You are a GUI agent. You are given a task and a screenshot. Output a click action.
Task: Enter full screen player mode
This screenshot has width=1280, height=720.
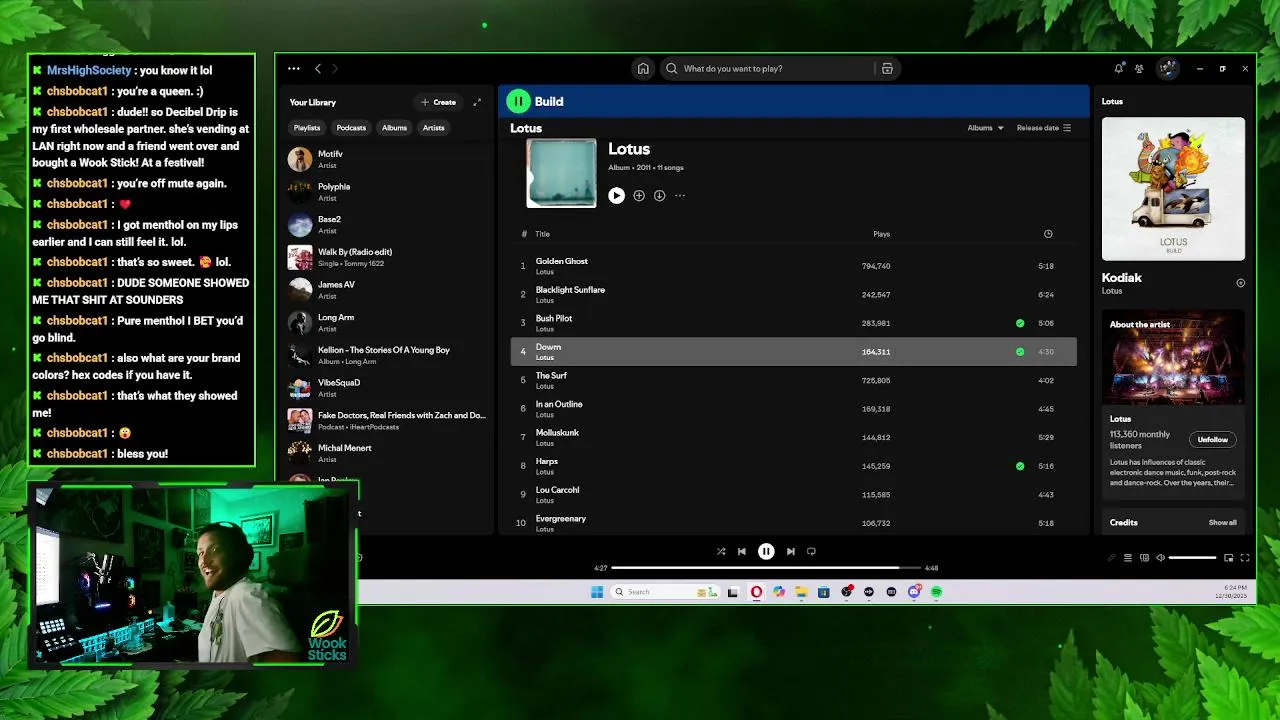coord(1245,558)
